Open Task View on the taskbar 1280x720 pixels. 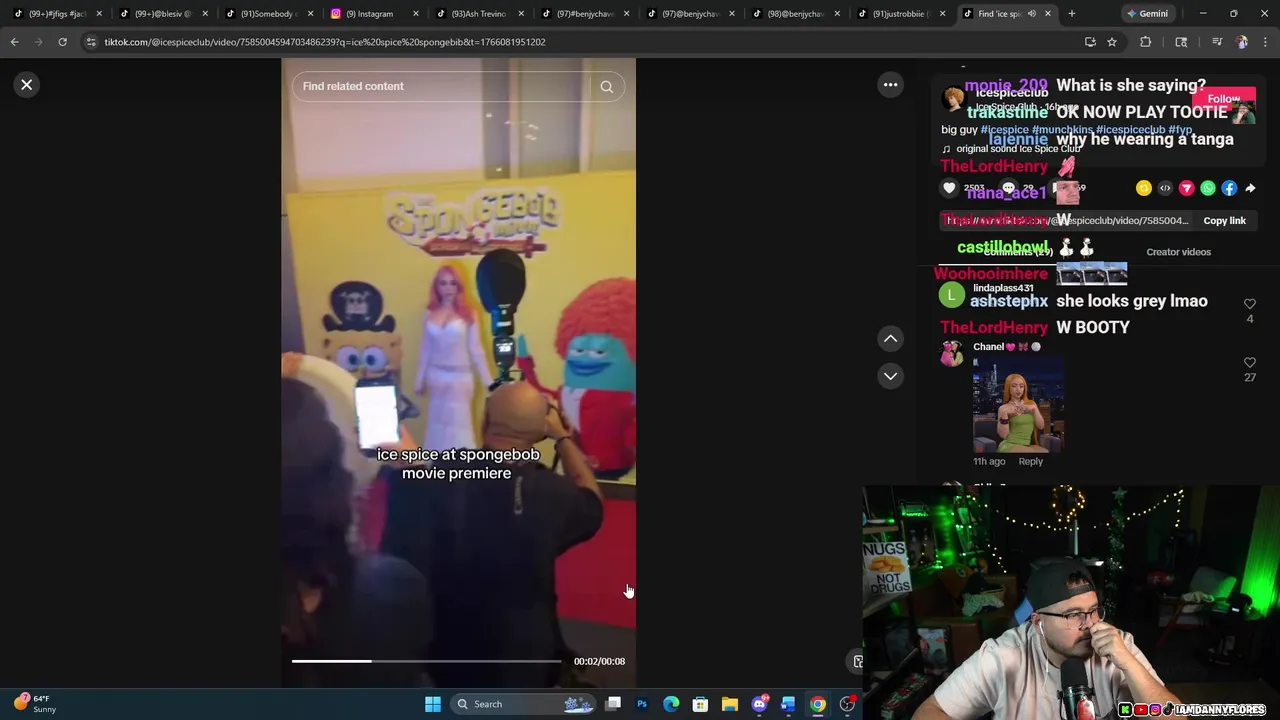click(613, 704)
